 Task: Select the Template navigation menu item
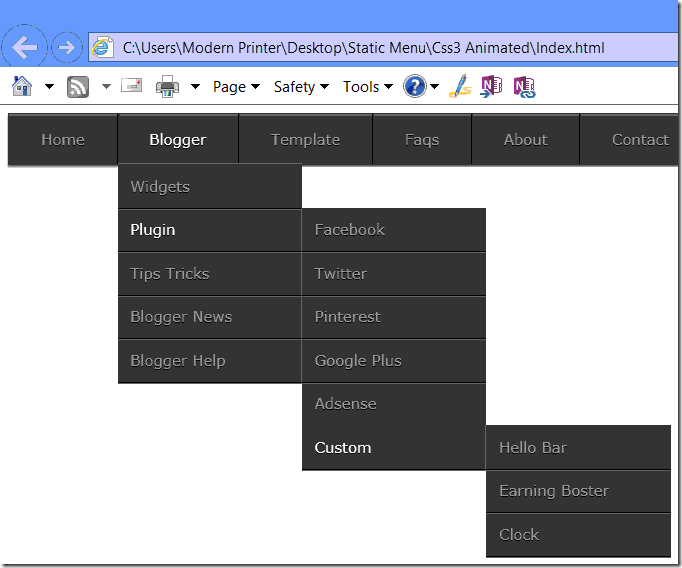pyautogui.click(x=305, y=140)
